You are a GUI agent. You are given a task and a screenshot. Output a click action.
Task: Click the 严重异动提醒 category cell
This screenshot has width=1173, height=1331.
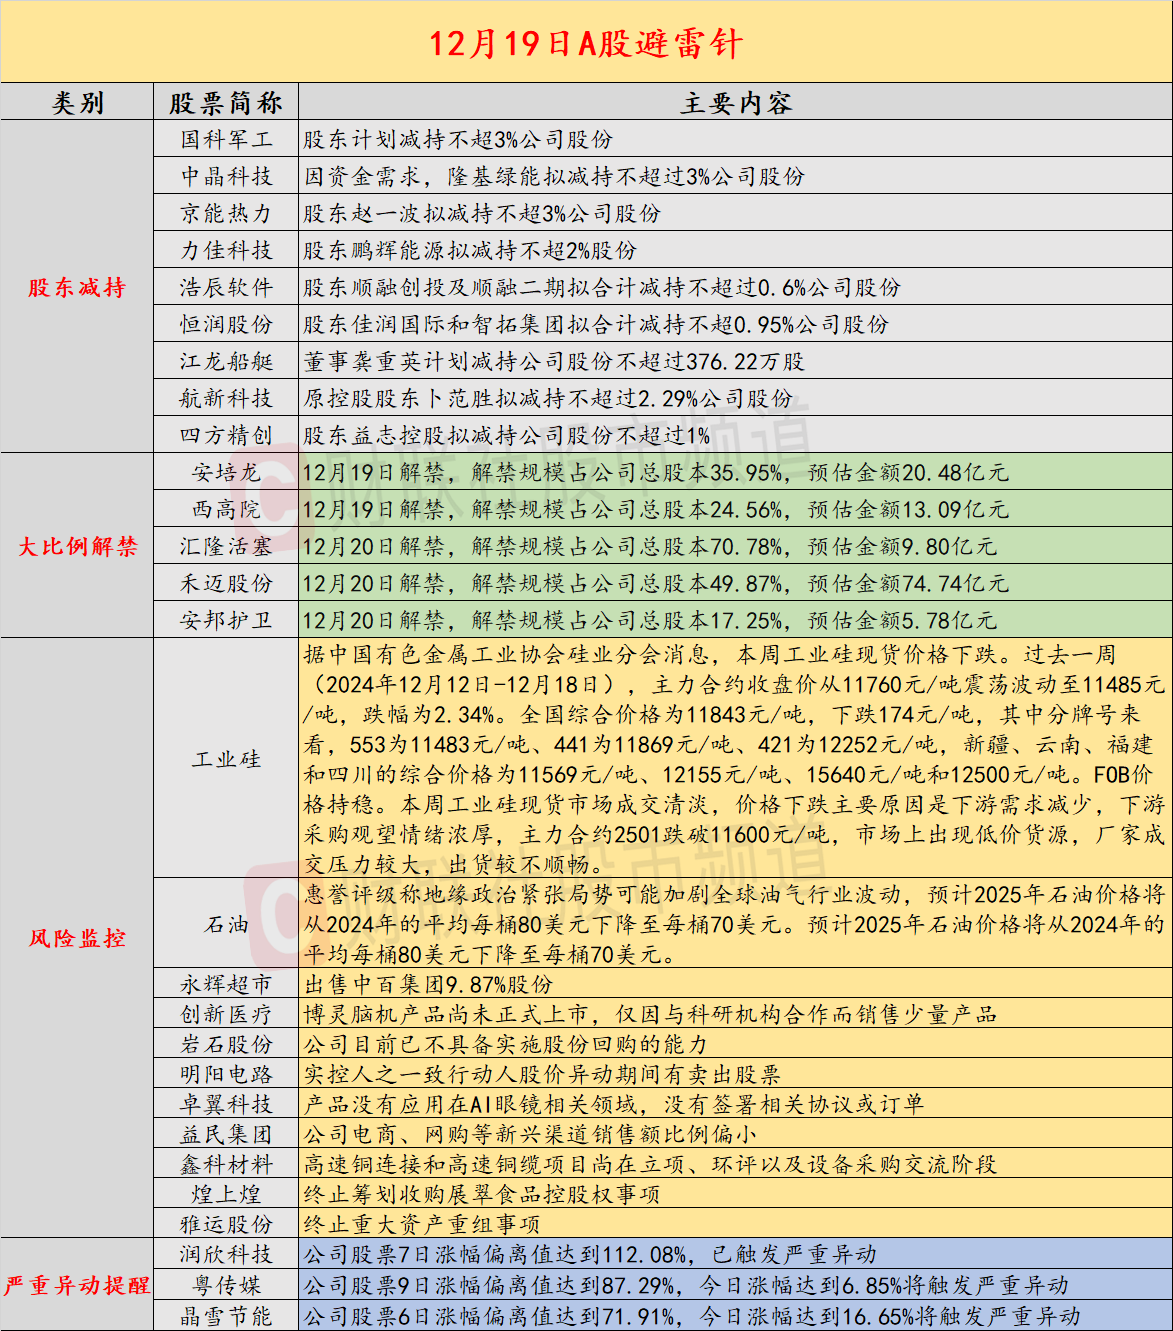tap(77, 1285)
